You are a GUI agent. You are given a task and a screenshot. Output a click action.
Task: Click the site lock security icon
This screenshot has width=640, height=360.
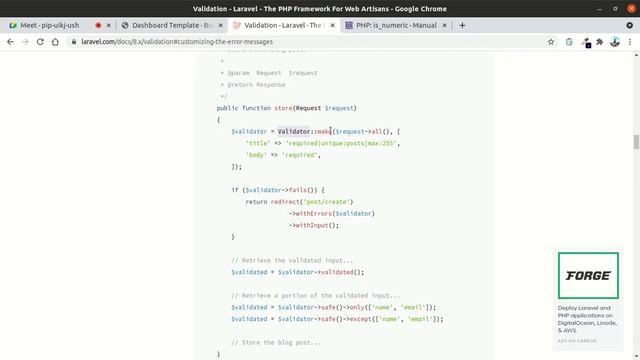click(74, 42)
